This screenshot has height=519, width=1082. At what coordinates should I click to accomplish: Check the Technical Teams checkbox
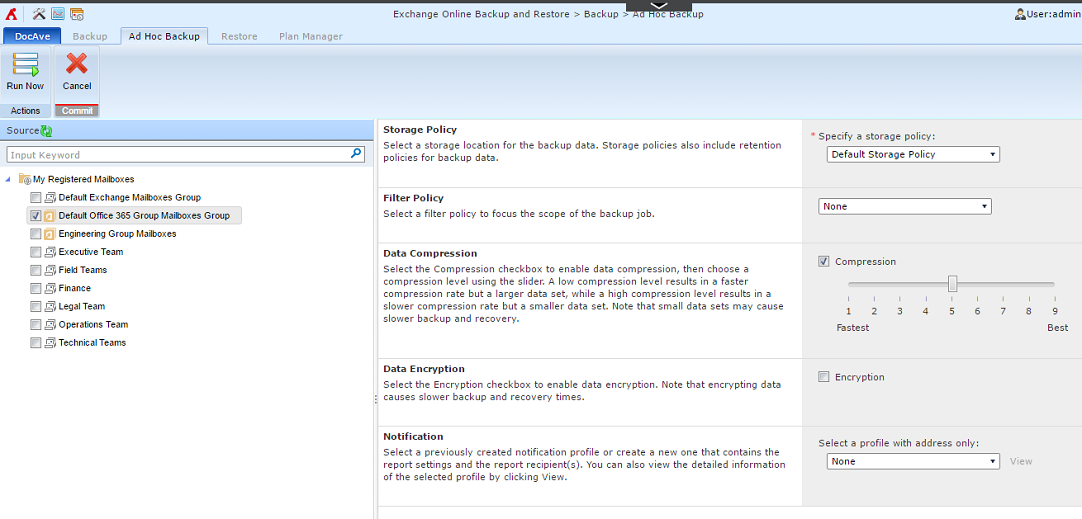[36, 343]
